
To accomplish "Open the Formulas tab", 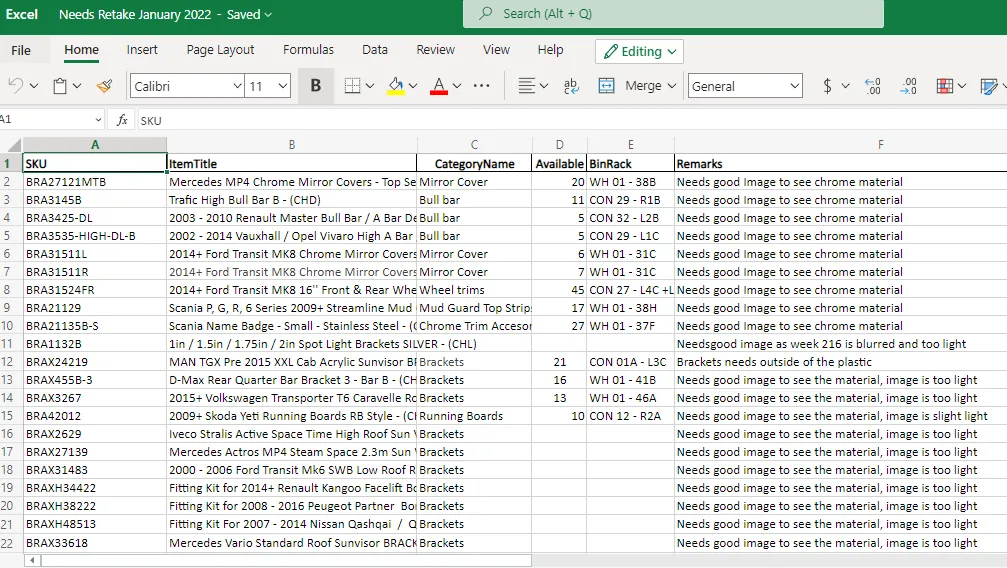I will pos(308,49).
